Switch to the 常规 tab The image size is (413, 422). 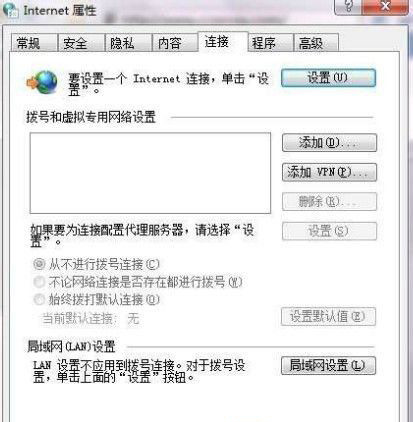point(33,43)
